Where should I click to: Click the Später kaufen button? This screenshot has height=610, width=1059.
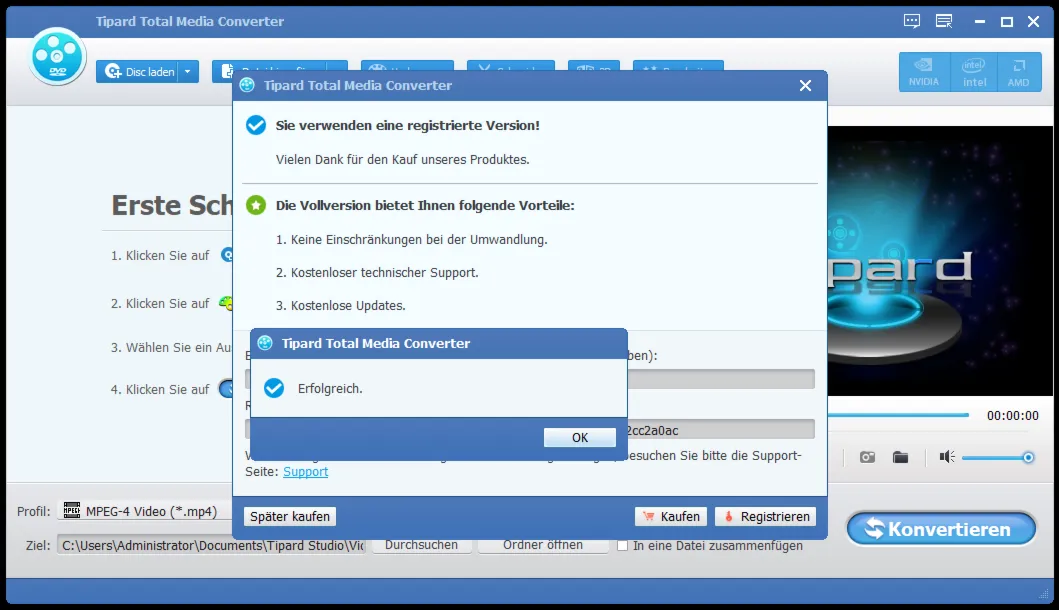coord(290,516)
